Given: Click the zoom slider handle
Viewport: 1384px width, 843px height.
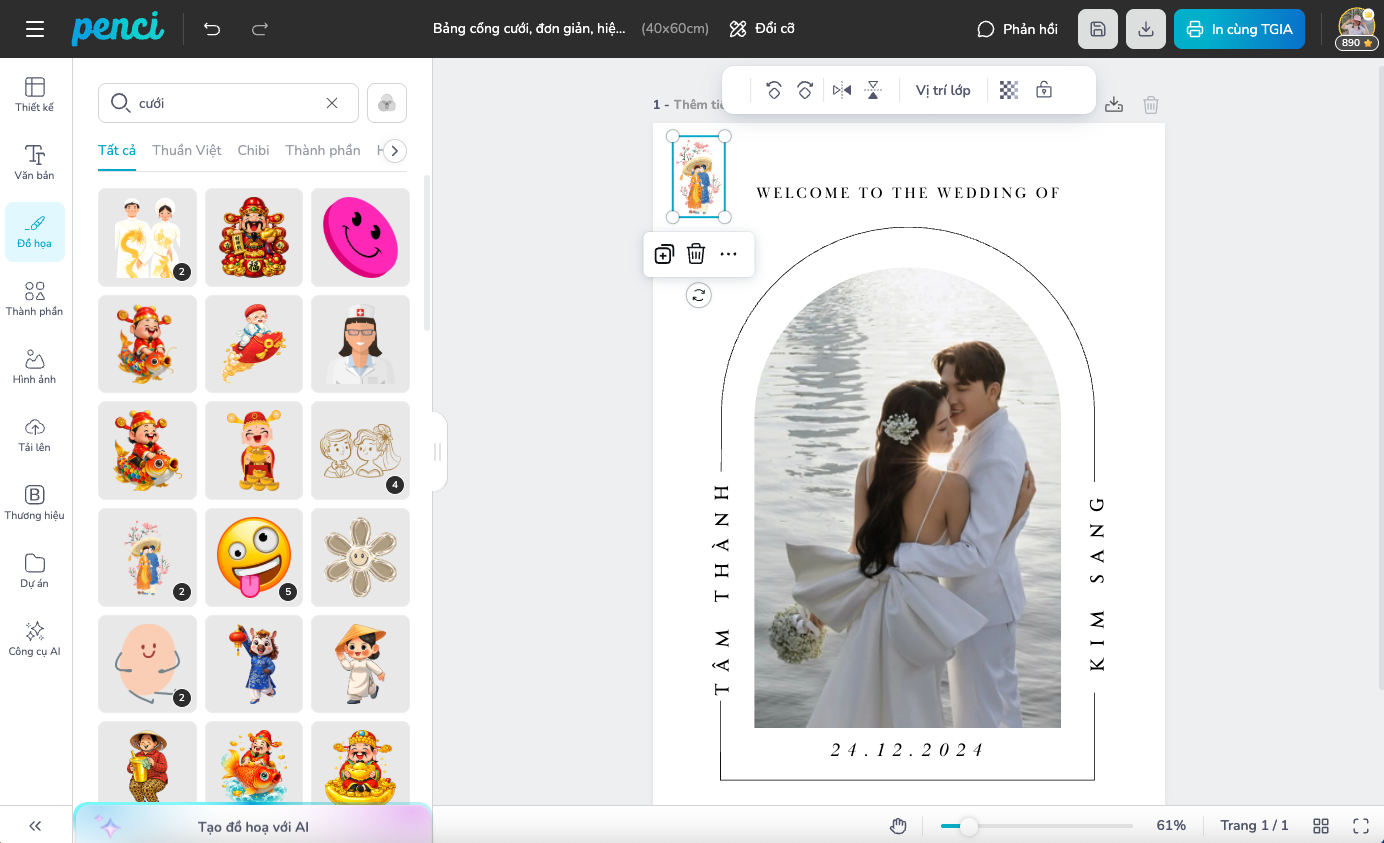Looking at the screenshot, I should point(968,826).
